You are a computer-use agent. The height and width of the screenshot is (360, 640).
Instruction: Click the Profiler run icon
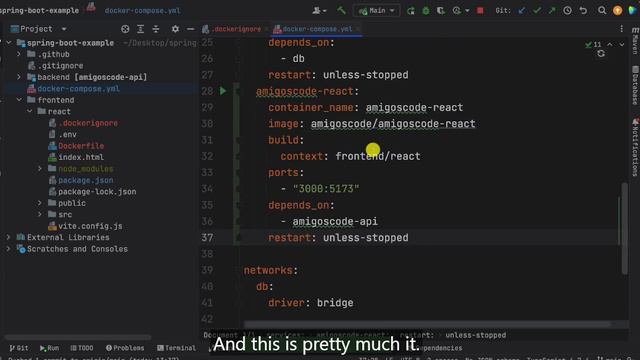pyautogui.click(x=457, y=11)
